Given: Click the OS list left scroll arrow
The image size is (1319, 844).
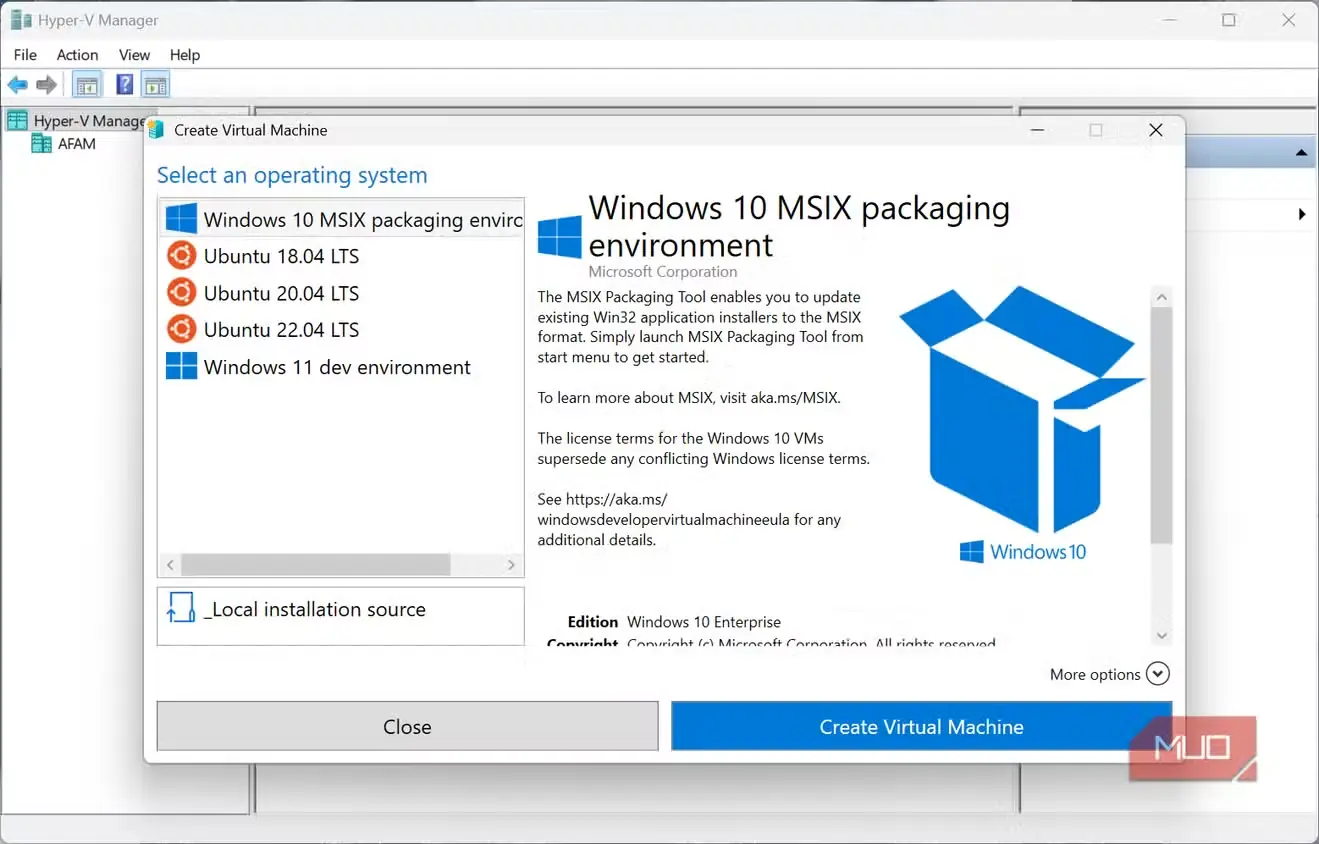Looking at the screenshot, I should click(x=170, y=565).
